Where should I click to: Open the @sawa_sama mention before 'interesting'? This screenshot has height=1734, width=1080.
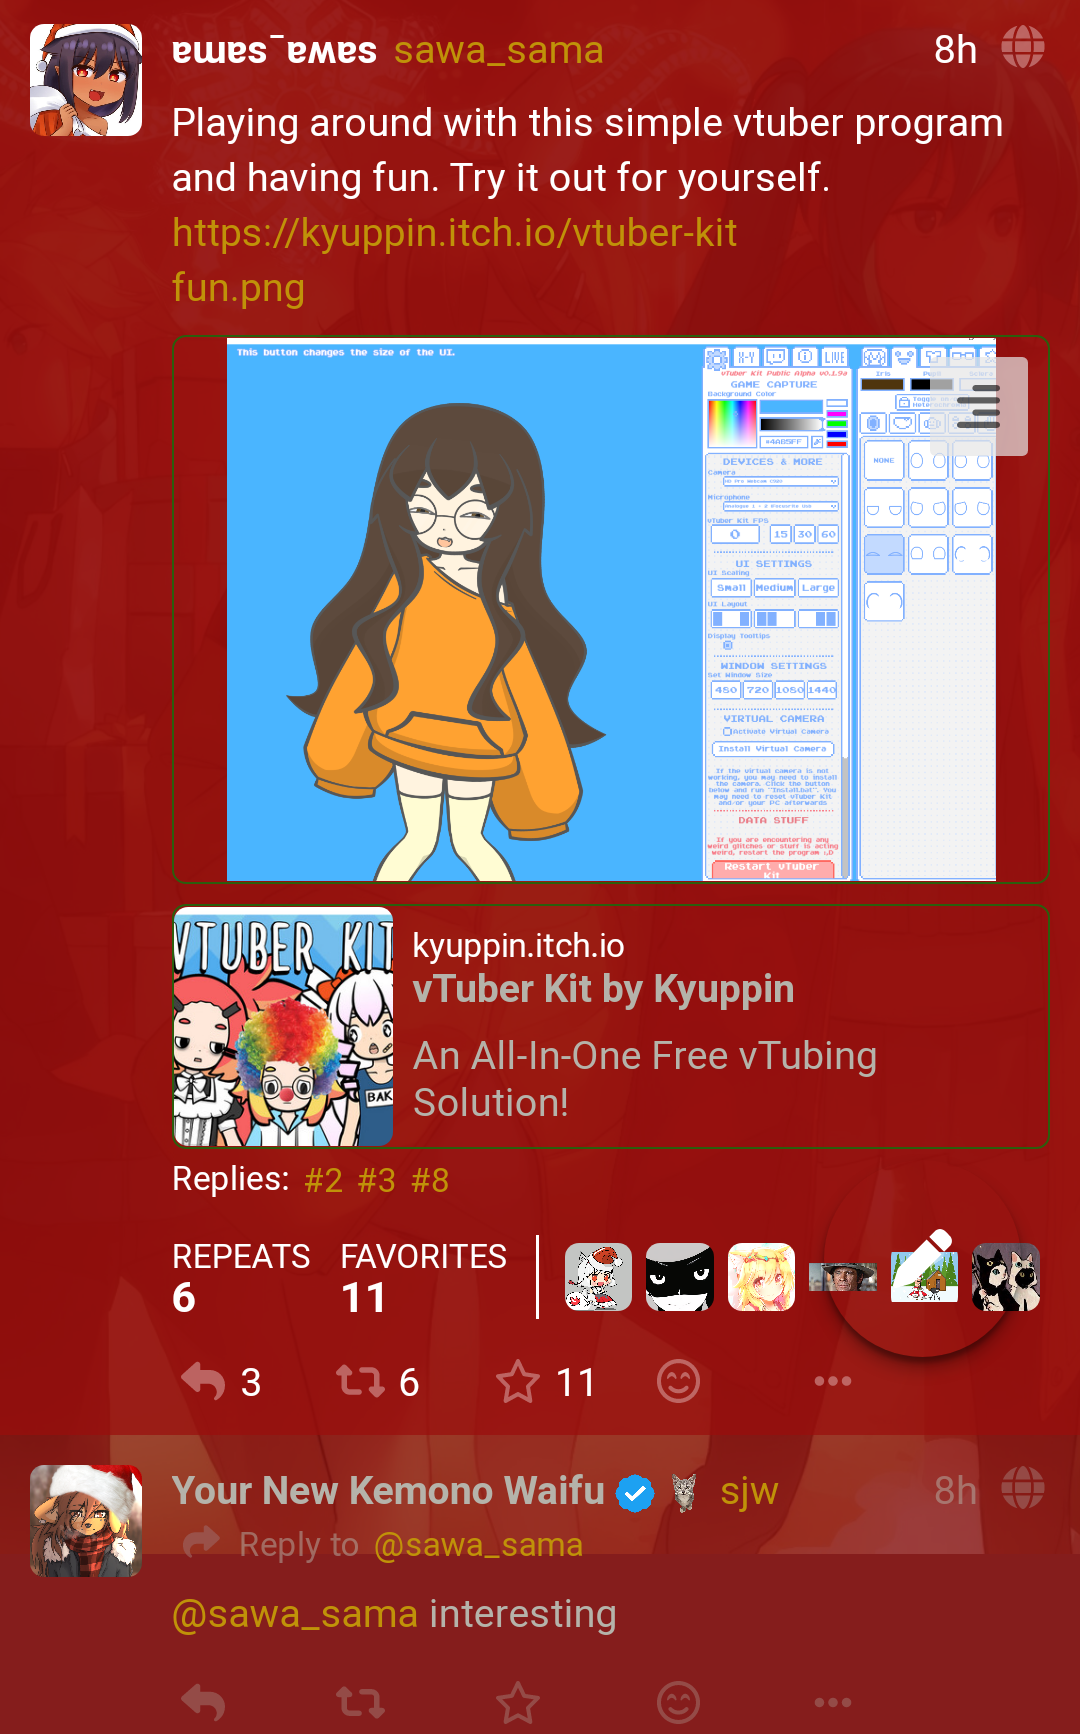click(295, 1614)
